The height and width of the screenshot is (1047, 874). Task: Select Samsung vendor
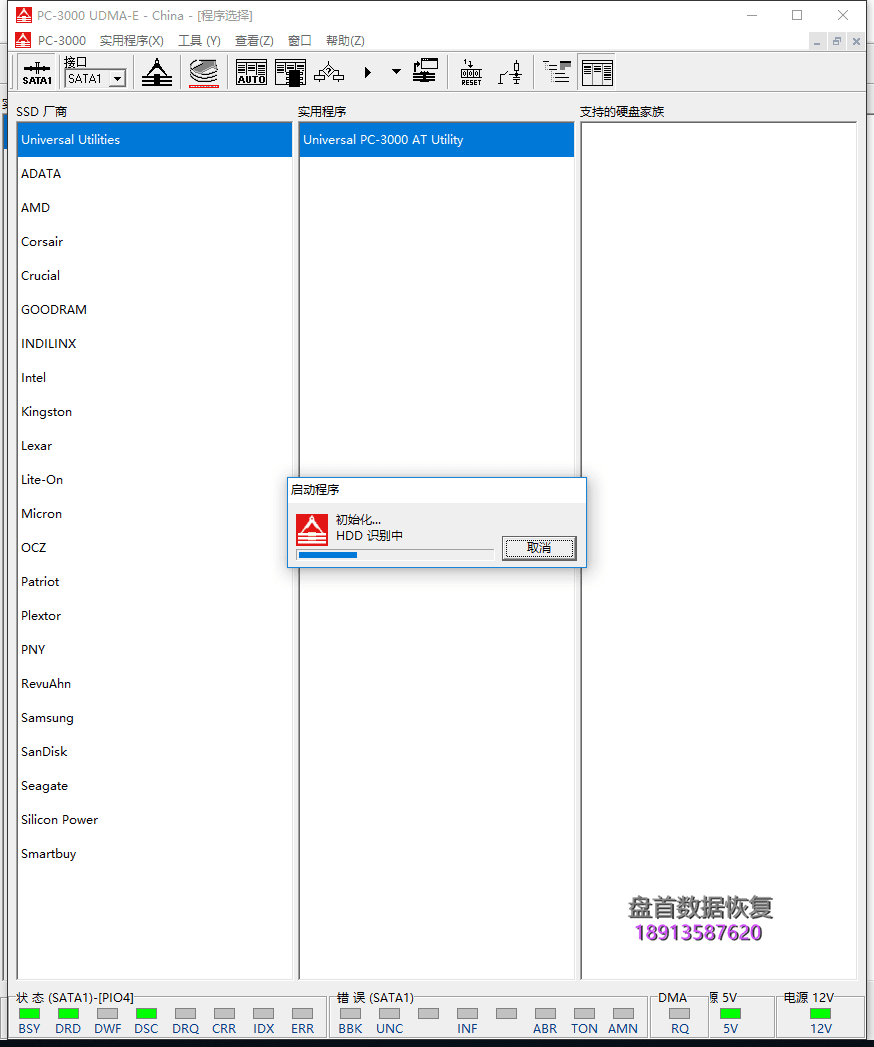[x=154, y=718]
